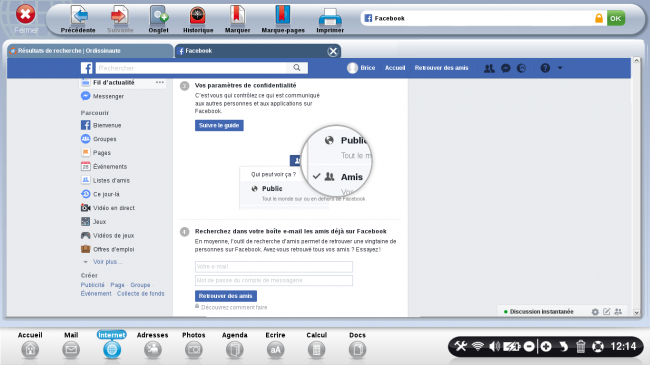Open Adresses app in dock
The image size is (650, 365).
(153, 350)
